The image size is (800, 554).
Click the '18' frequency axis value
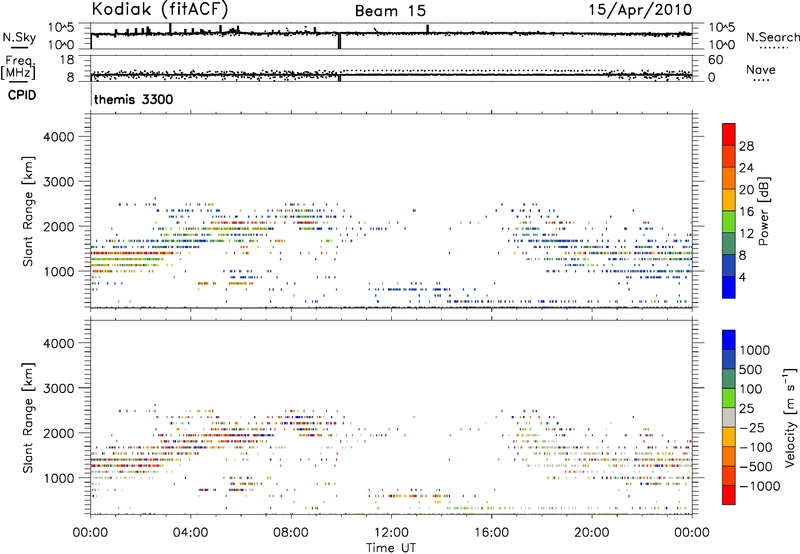click(x=67, y=60)
